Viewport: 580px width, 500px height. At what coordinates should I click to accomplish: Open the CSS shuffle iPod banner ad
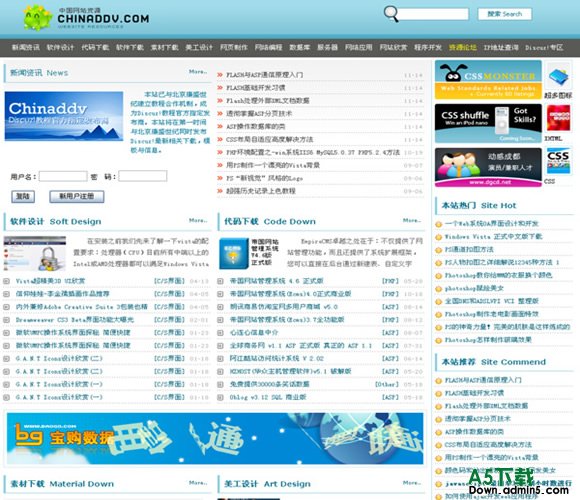point(488,123)
